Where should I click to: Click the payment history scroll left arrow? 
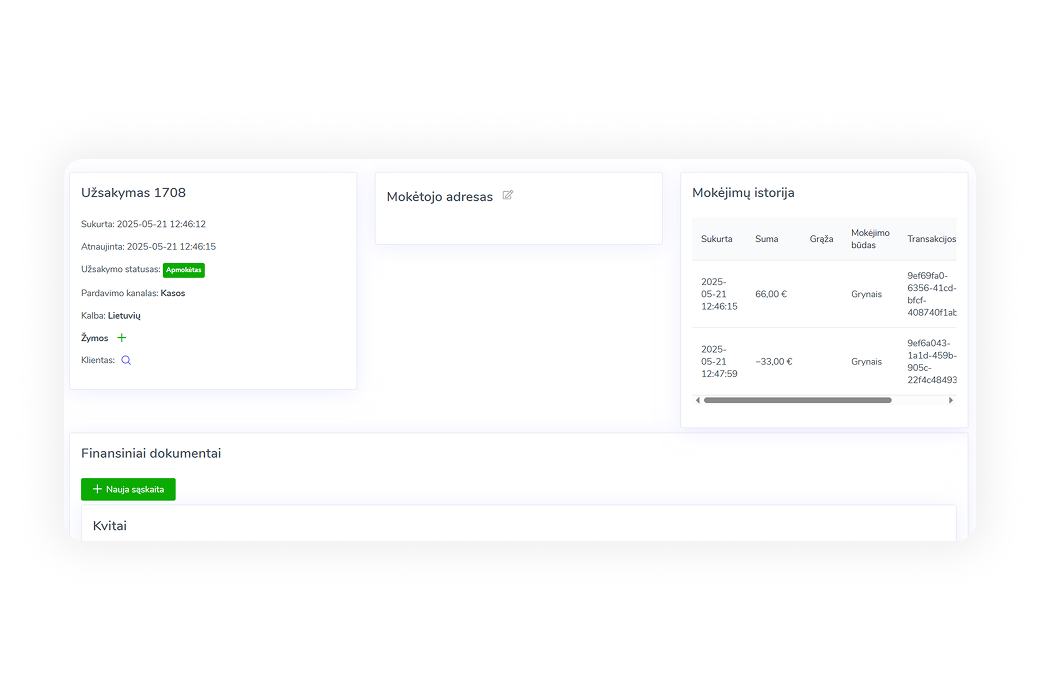698,400
